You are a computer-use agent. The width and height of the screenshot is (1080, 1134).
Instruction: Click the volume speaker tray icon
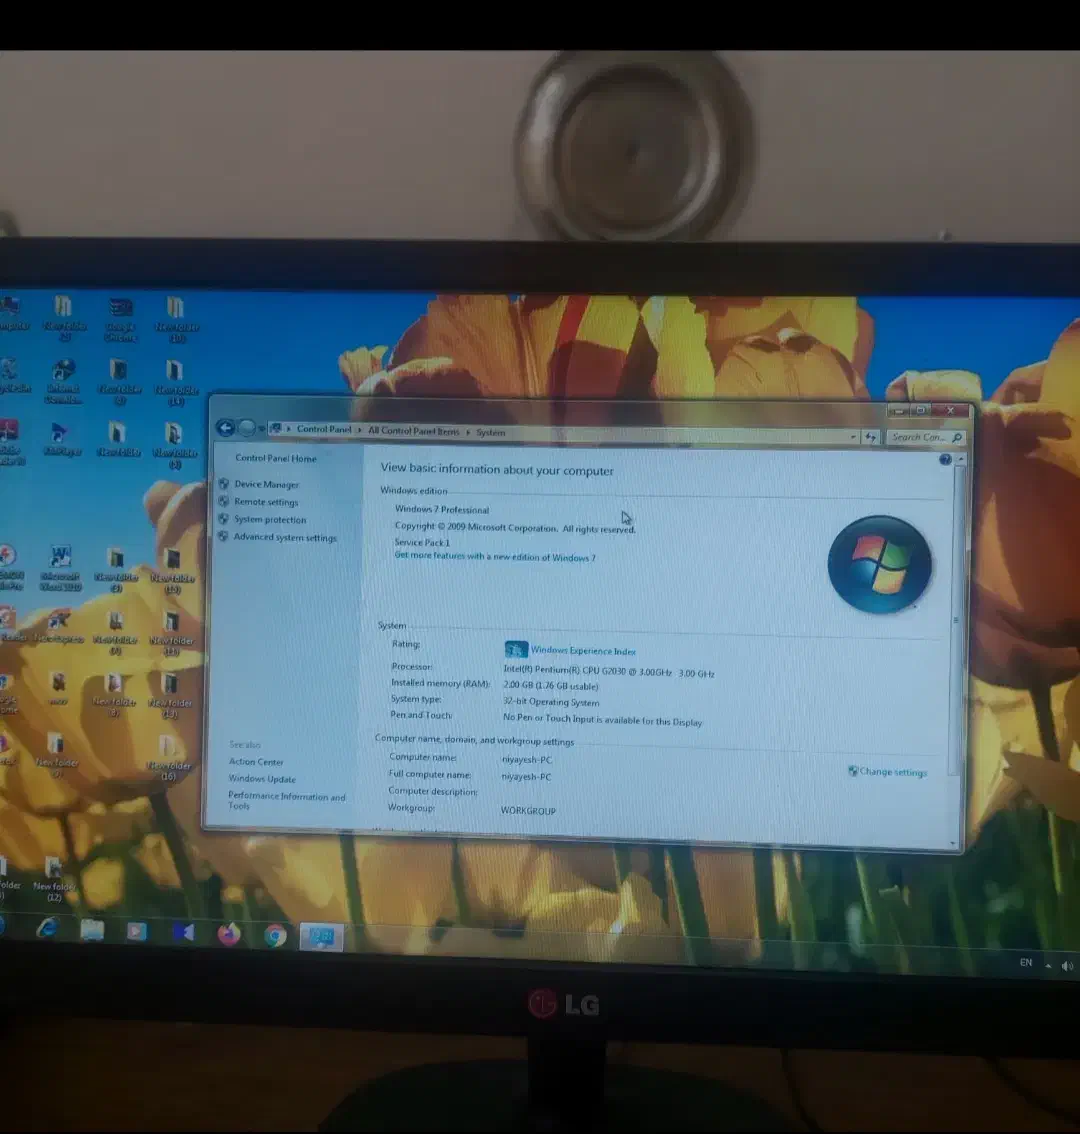point(1066,966)
